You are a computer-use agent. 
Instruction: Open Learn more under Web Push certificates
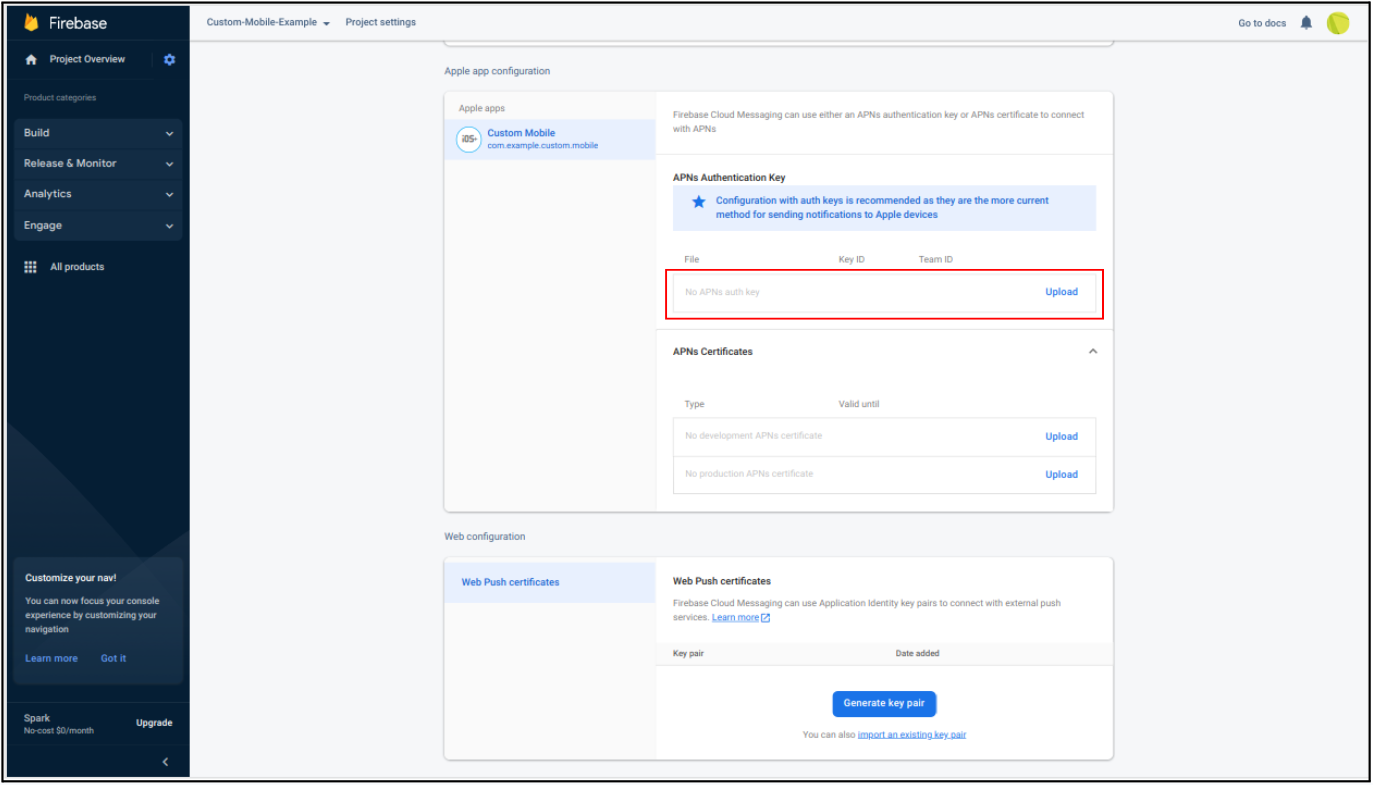735,618
